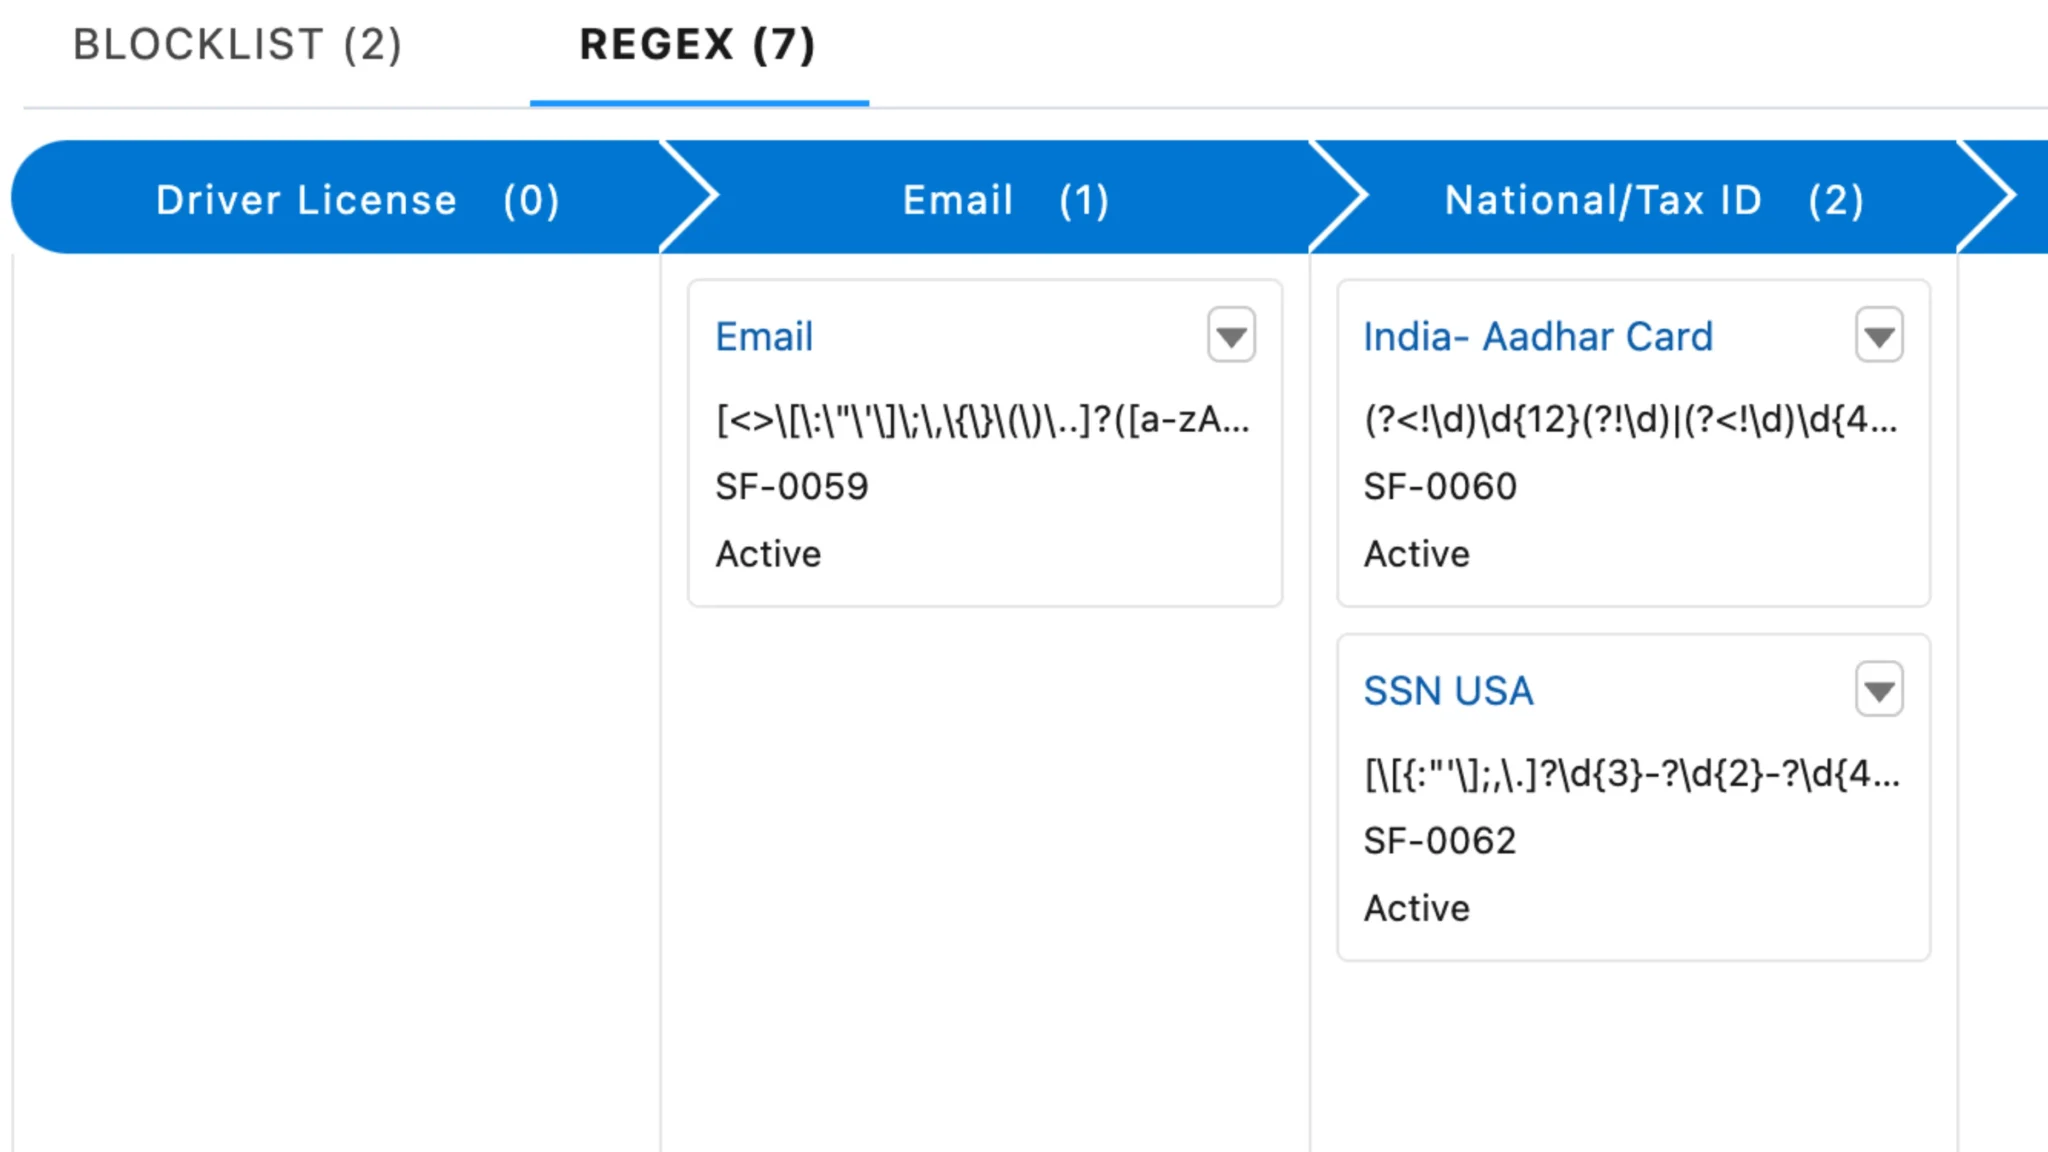Select the REGEX (7) tab
This screenshot has width=2048, height=1152.
click(x=698, y=45)
